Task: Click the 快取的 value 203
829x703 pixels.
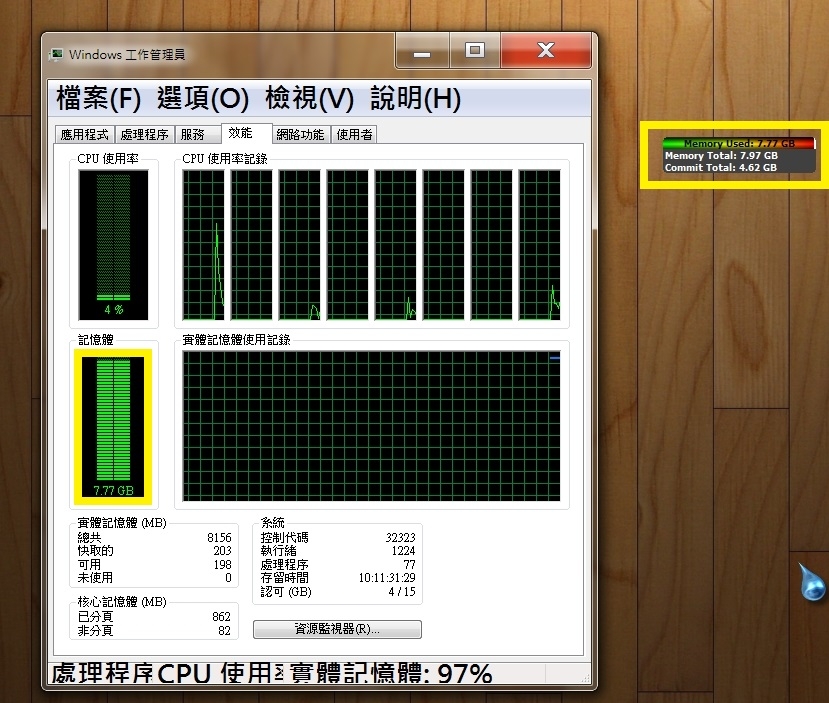Action: click(223, 551)
